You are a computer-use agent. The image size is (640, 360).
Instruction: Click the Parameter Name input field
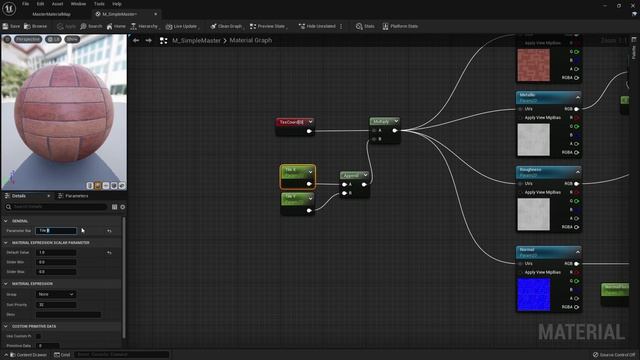tap(56, 231)
